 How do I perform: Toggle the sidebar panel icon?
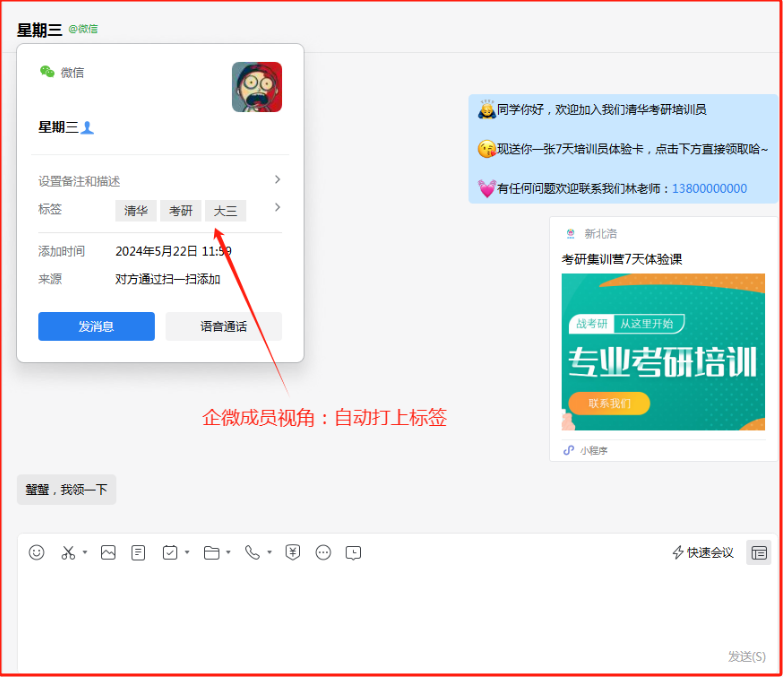758,553
